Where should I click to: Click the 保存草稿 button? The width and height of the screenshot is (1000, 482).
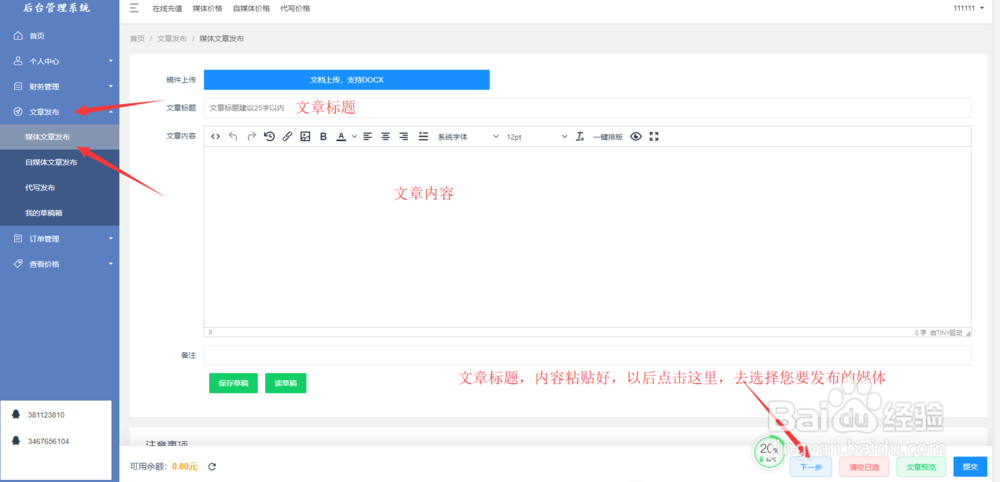233,383
